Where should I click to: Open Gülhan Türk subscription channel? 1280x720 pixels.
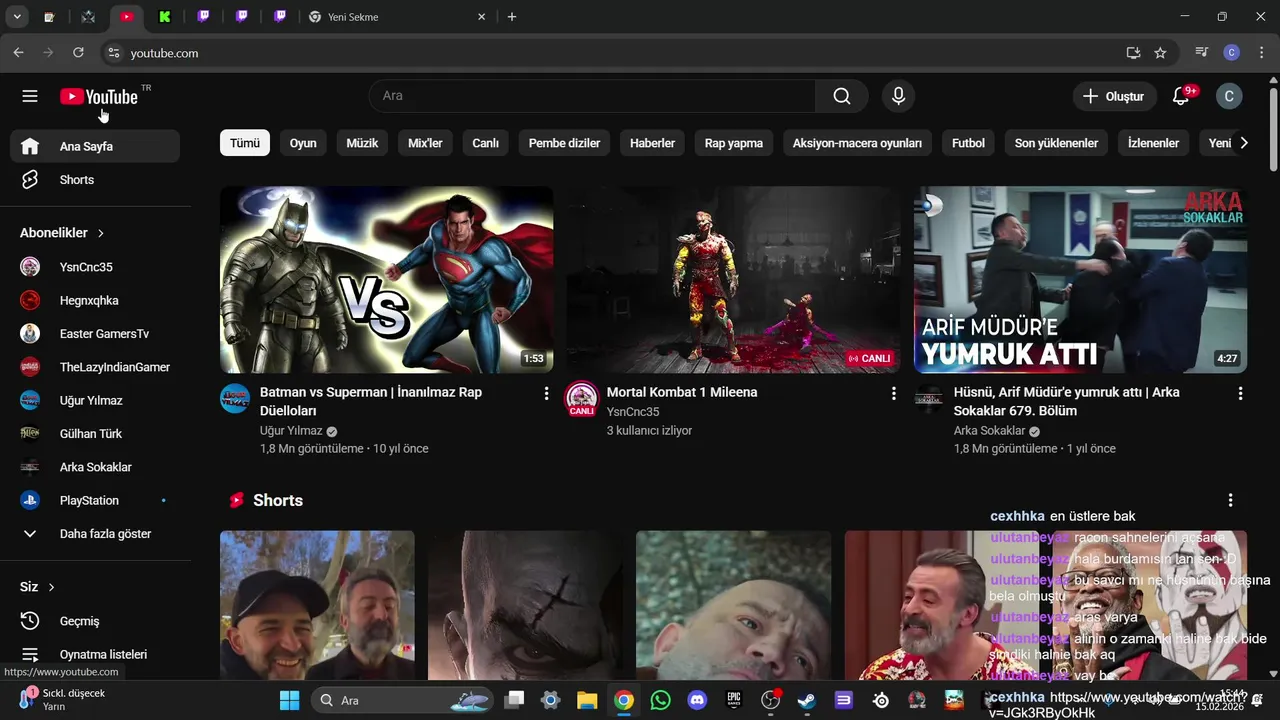click(95, 434)
